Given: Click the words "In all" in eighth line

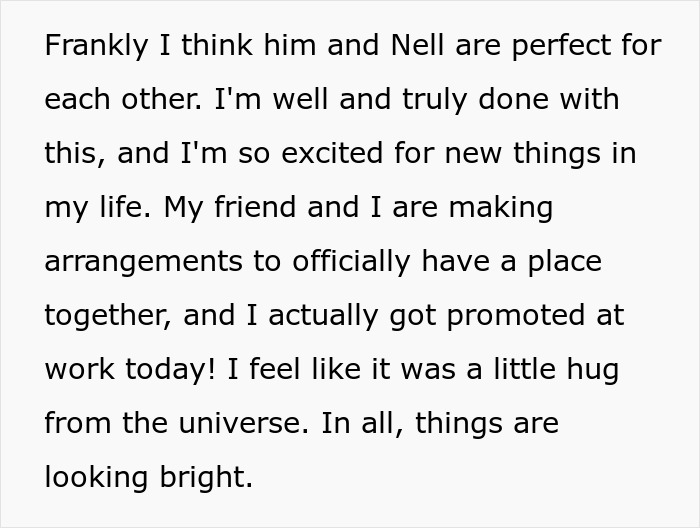Looking at the screenshot, I should (x=358, y=424).
